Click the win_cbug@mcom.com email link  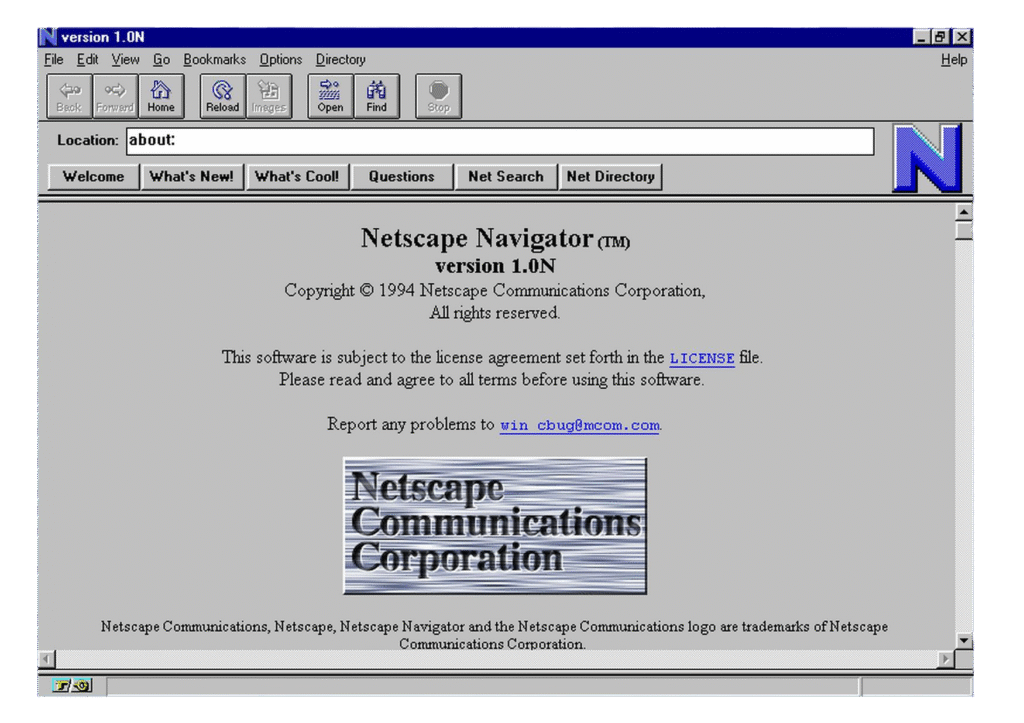point(580,425)
